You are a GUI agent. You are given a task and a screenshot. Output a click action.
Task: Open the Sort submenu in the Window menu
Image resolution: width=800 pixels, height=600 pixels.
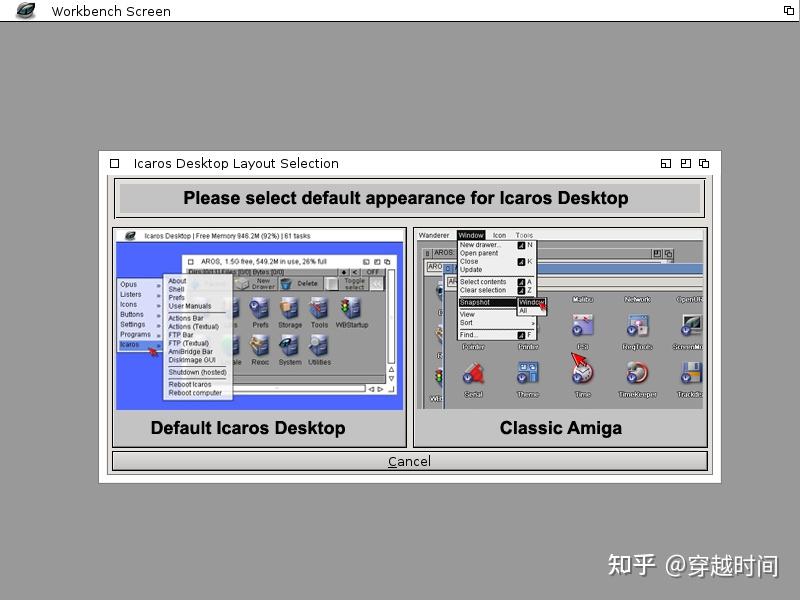(467, 323)
